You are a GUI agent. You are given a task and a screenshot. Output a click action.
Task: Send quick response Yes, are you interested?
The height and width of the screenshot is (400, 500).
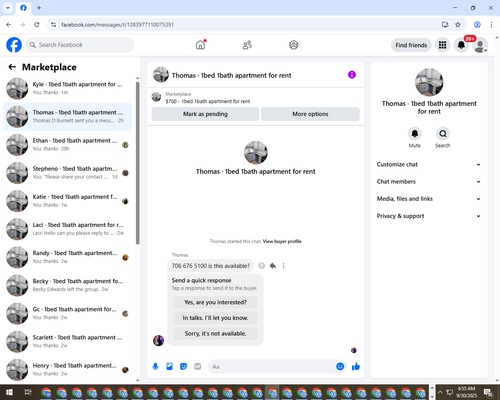[x=215, y=302]
